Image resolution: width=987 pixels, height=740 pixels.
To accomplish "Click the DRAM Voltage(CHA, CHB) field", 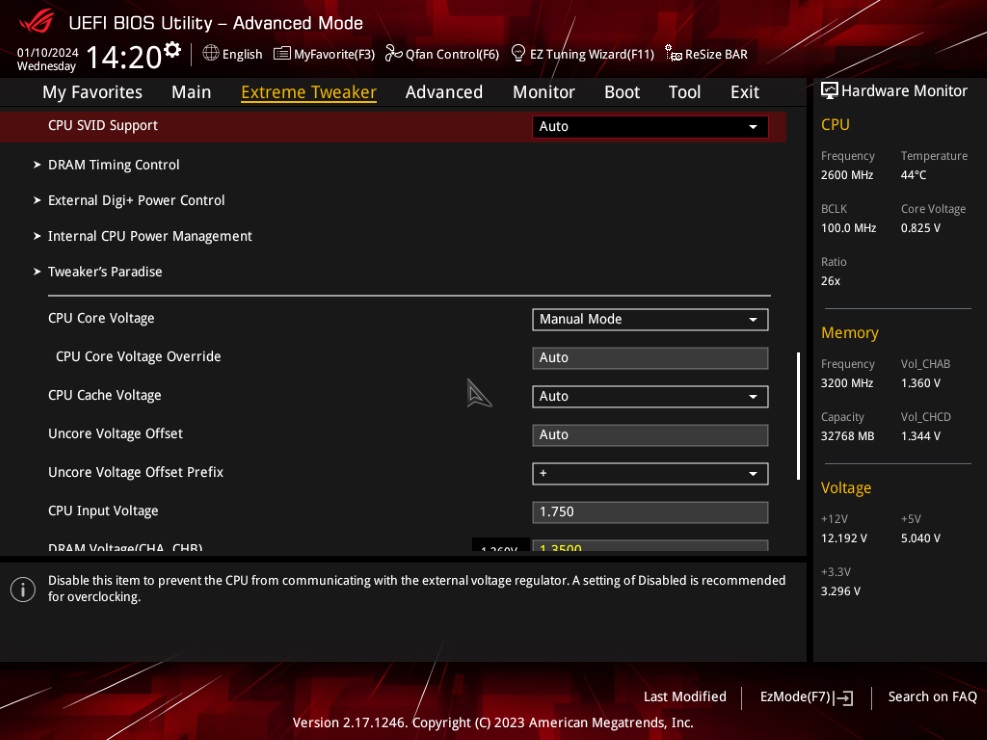I will tap(650, 546).
